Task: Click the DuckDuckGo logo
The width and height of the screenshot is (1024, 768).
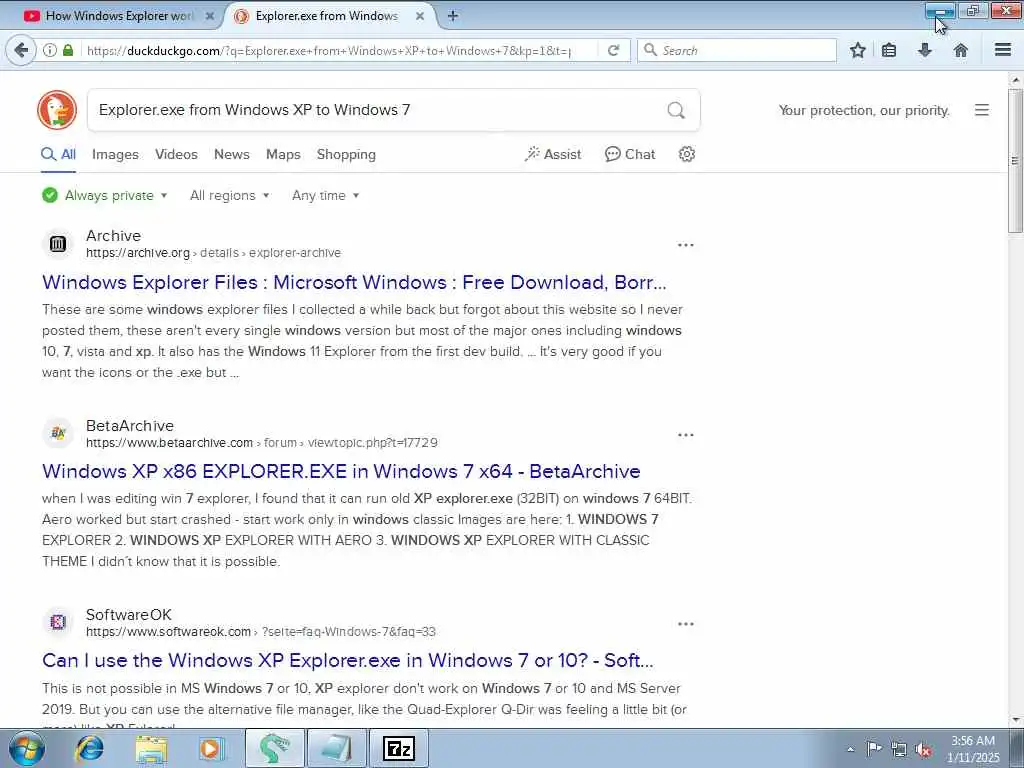Action: pyautogui.click(x=57, y=110)
